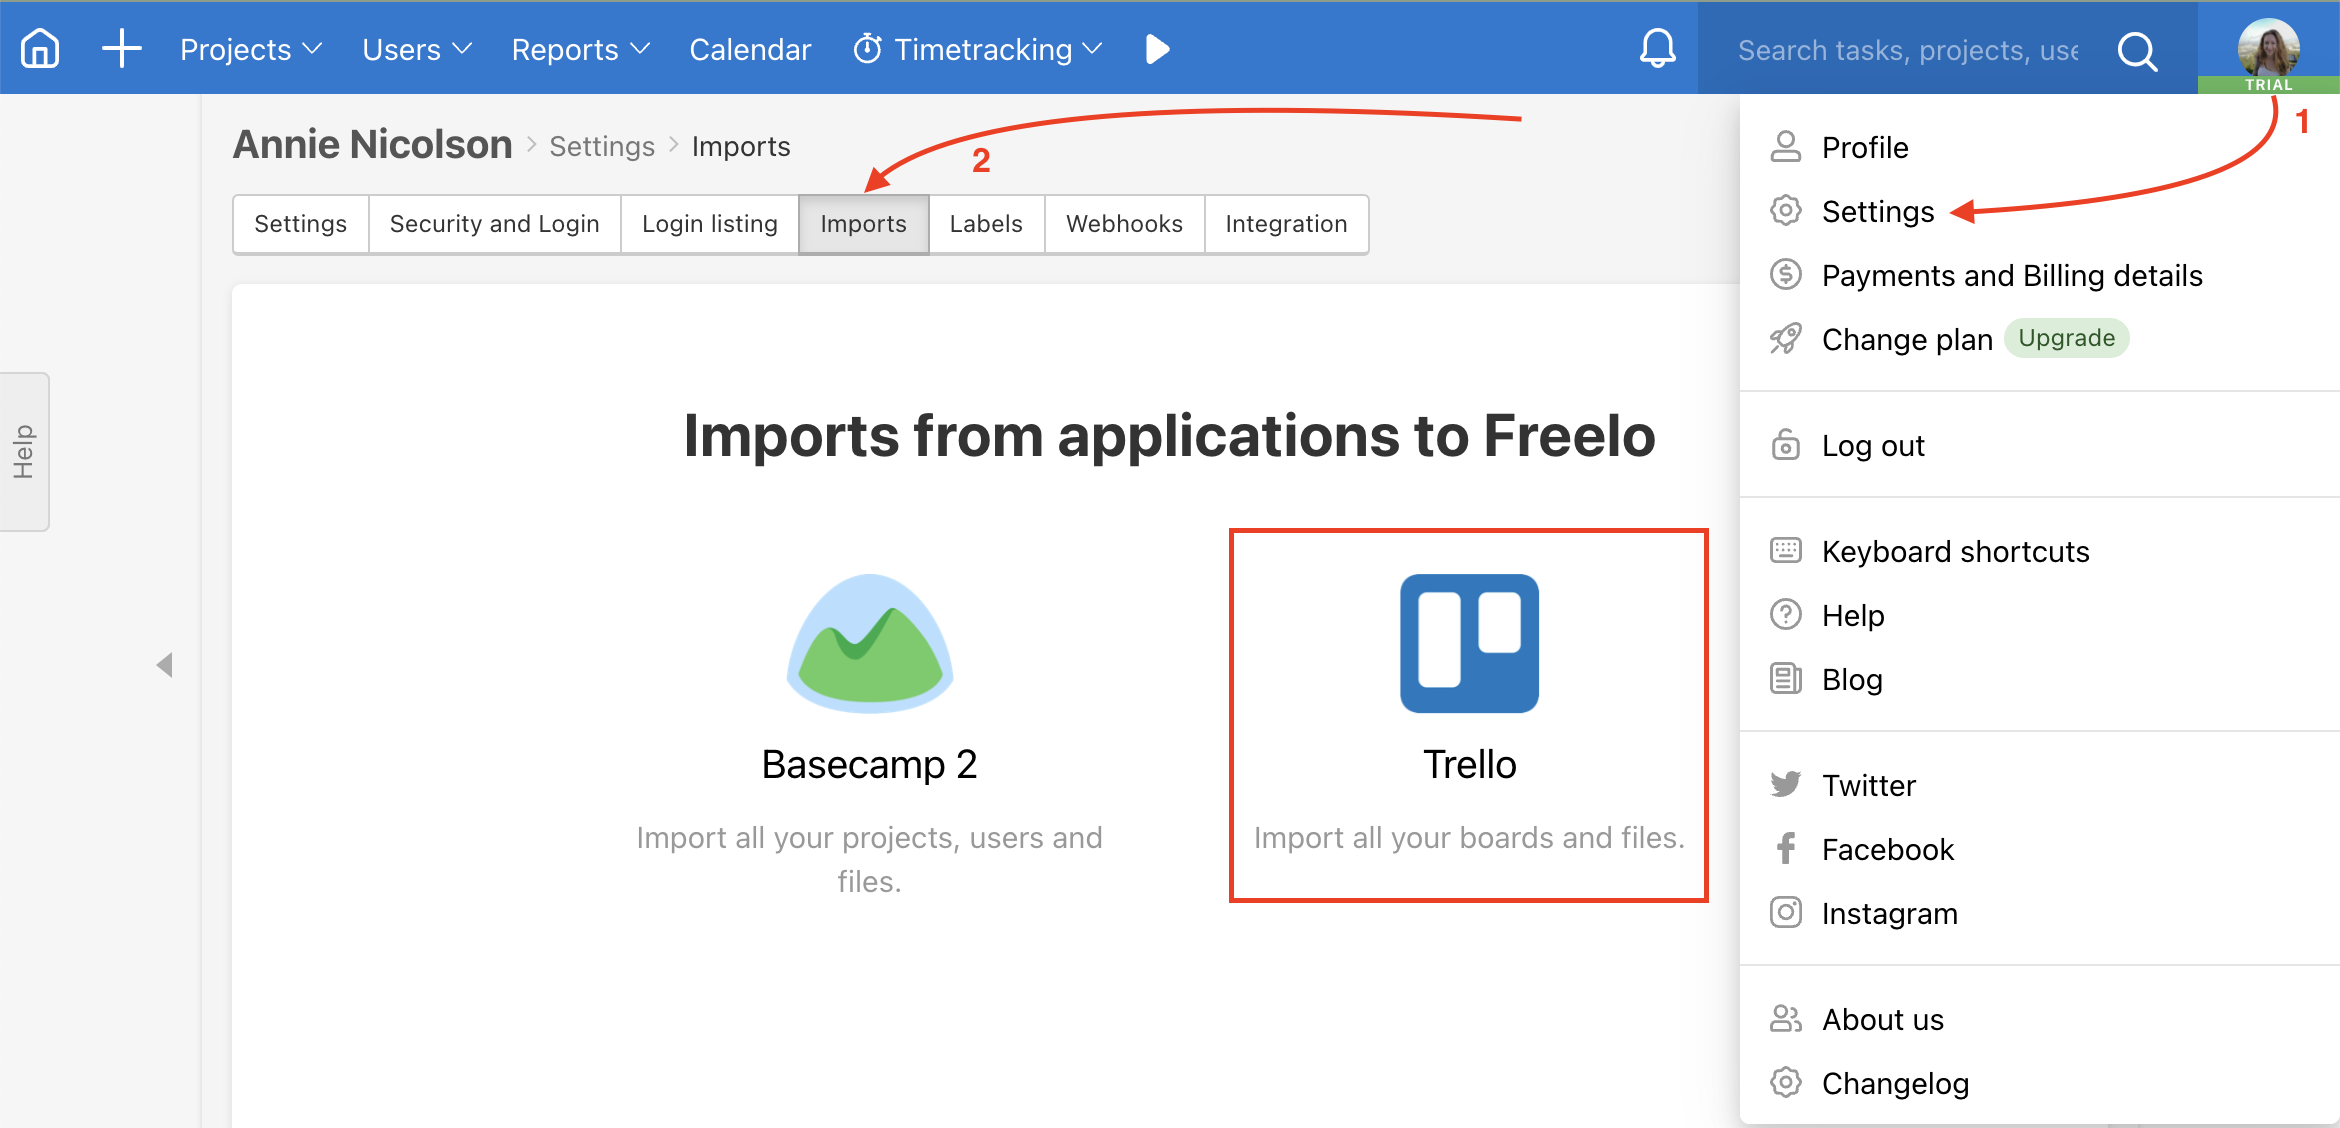Image resolution: width=2340 pixels, height=1128 pixels.
Task: Click the Change plan rocket icon
Action: pos(1785,339)
